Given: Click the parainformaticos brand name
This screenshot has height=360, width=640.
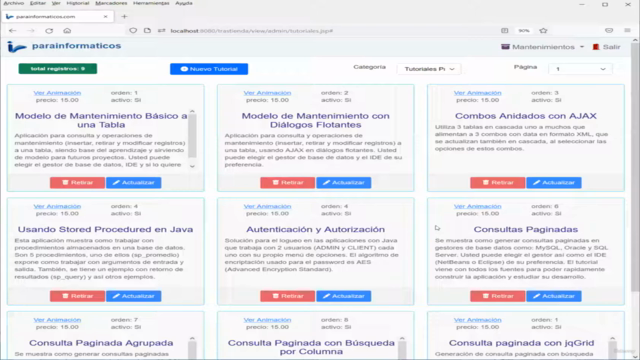Looking at the screenshot, I should click(x=76, y=46).
